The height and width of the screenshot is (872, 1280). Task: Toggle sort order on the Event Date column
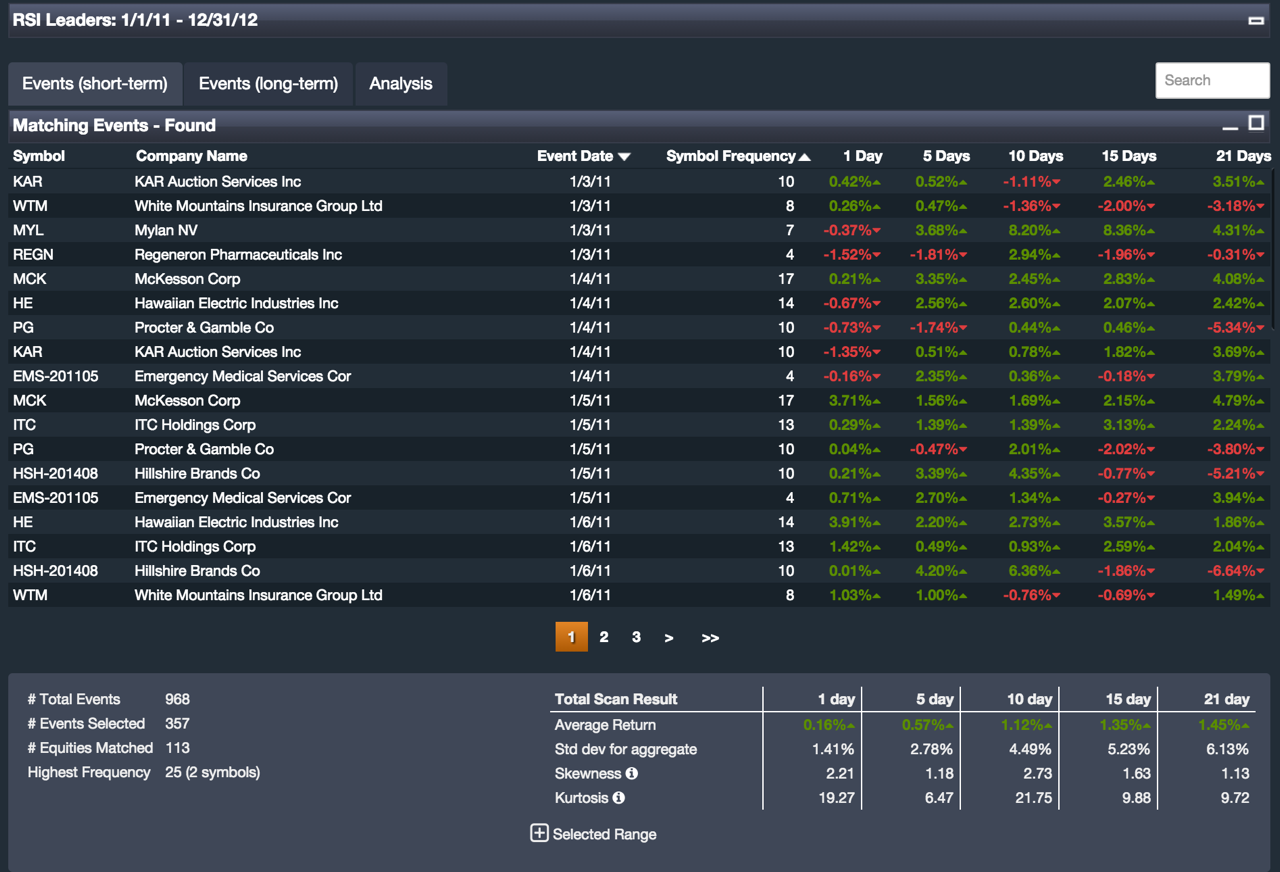point(625,157)
